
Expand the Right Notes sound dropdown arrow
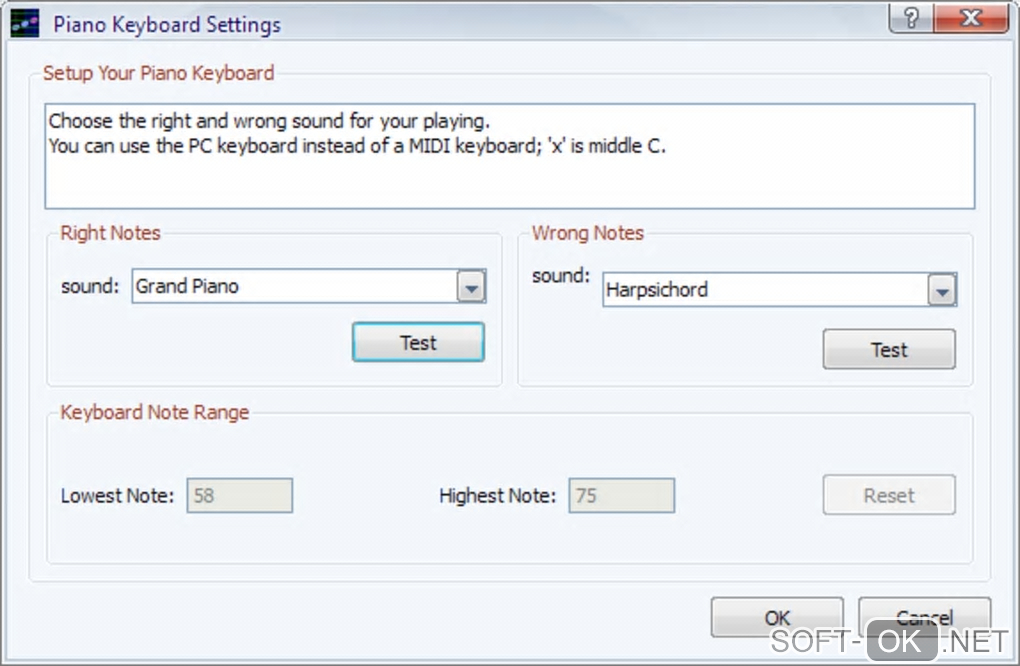[471, 288]
